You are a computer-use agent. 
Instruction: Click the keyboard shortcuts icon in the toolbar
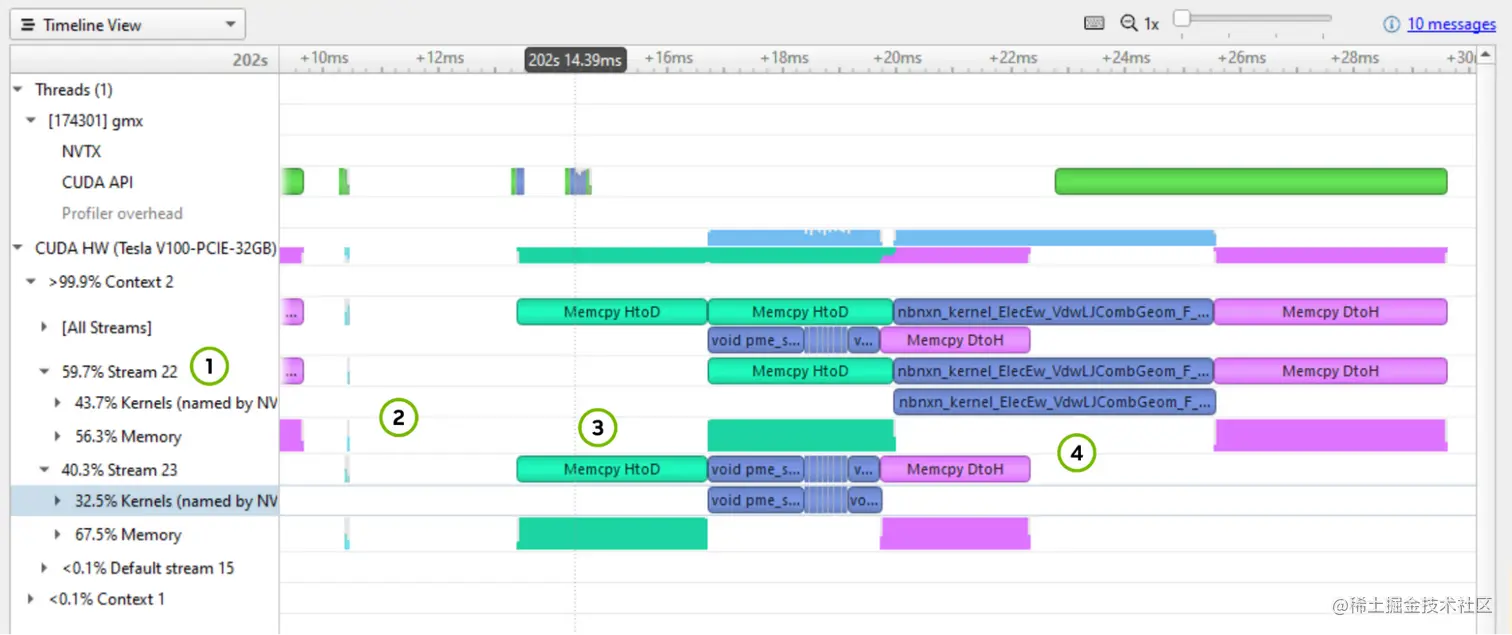pyautogui.click(x=1095, y=22)
